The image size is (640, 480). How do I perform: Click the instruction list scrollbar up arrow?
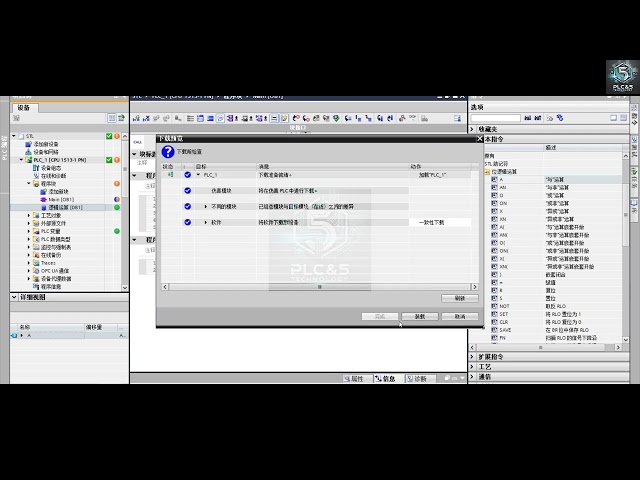tap(626, 156)
